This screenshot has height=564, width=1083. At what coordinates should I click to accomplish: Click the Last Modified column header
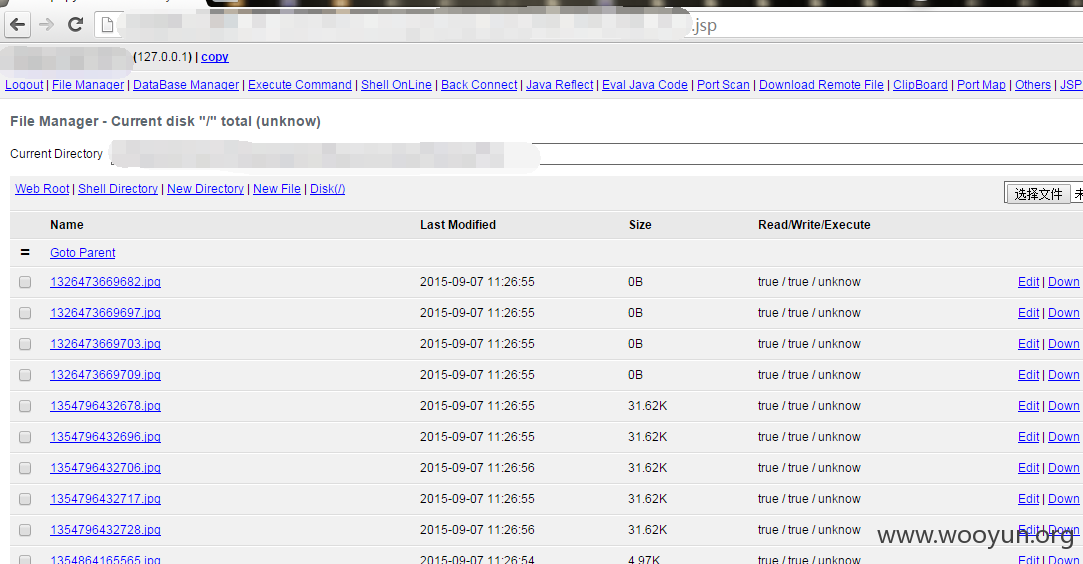[x=458, y=225]
